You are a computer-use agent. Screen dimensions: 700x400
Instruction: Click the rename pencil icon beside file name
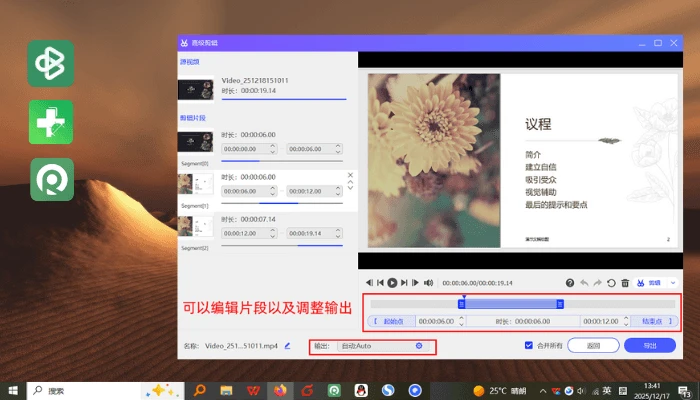coord(288,346)
